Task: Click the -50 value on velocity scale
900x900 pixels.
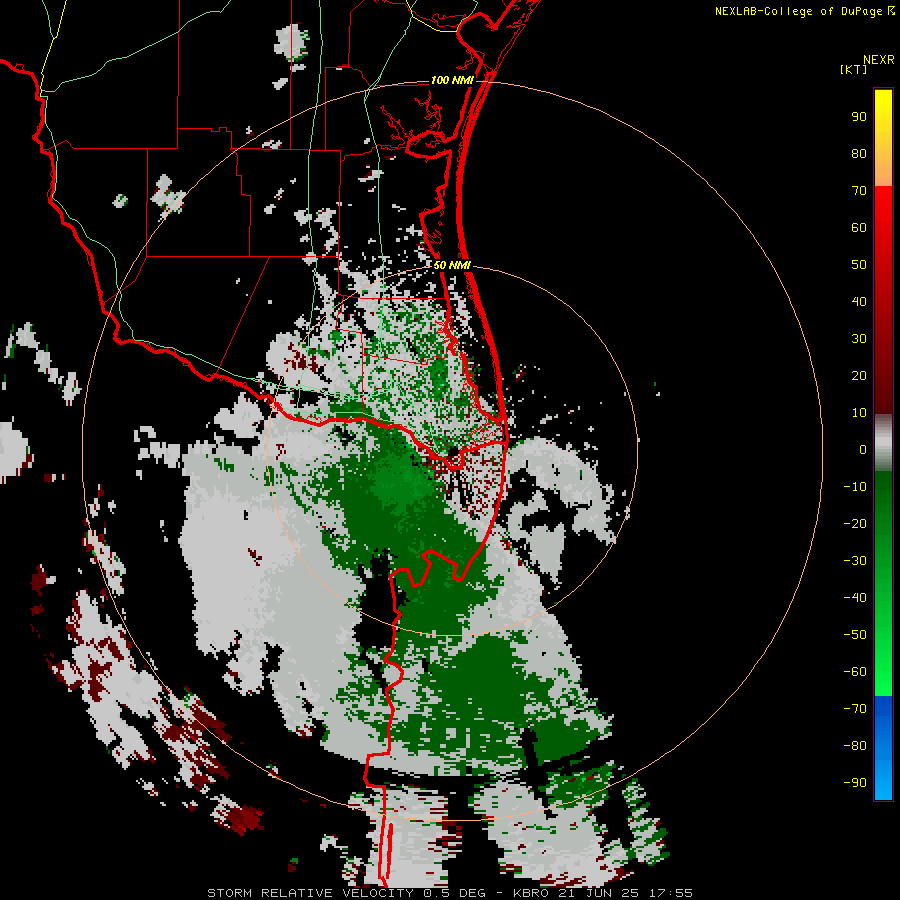Action: [x=855, y=635]
